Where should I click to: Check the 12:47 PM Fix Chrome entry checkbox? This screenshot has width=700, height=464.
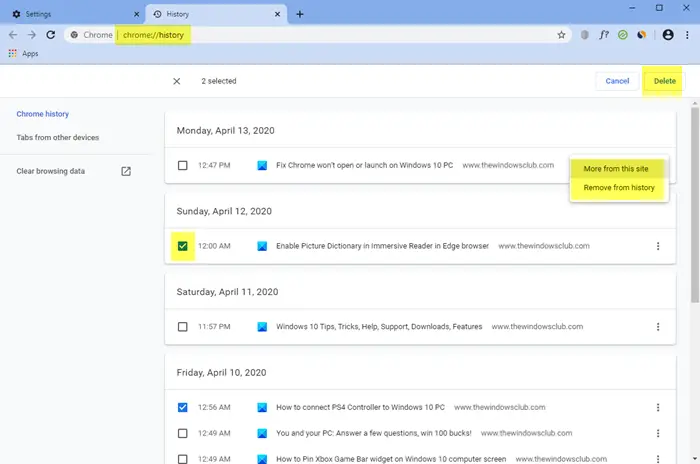point(183,165)
